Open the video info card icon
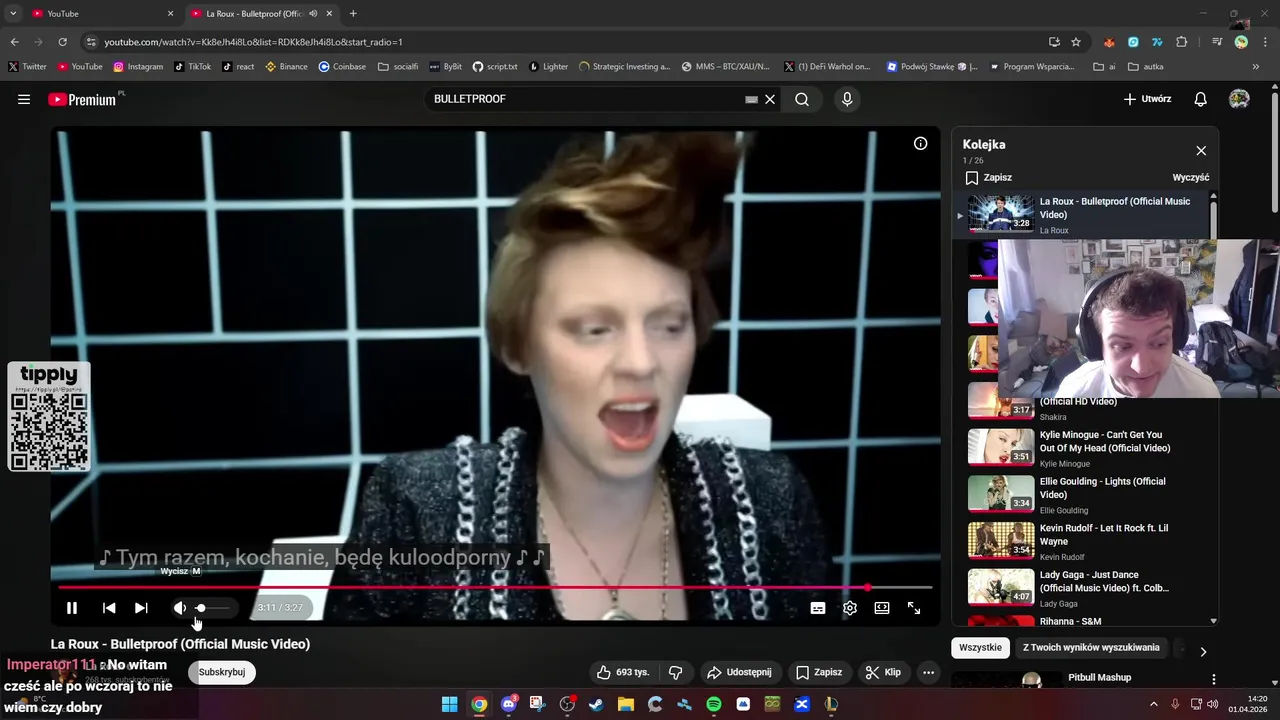Image resolution: width=1280 pixels, height=720 pixels. coord(921,143)
